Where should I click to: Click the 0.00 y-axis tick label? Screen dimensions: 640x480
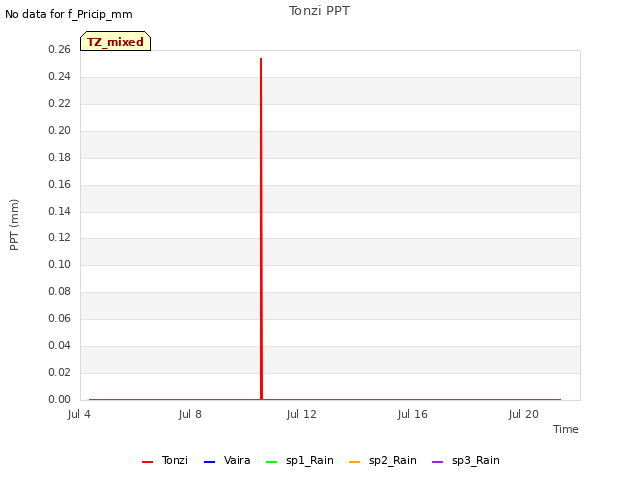(60, 399)
